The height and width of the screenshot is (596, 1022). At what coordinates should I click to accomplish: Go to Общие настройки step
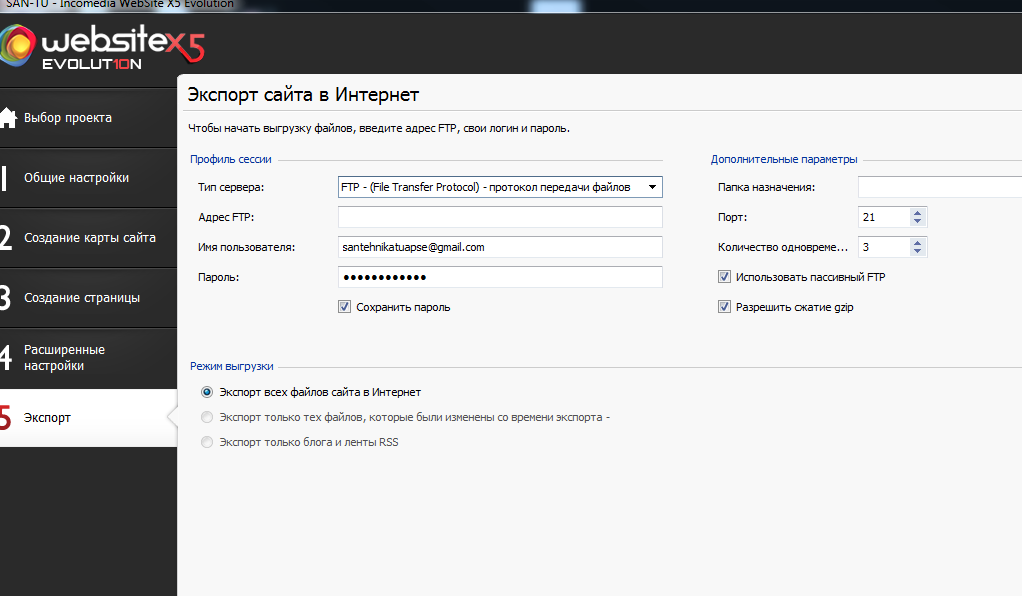(x=88, y=178)
